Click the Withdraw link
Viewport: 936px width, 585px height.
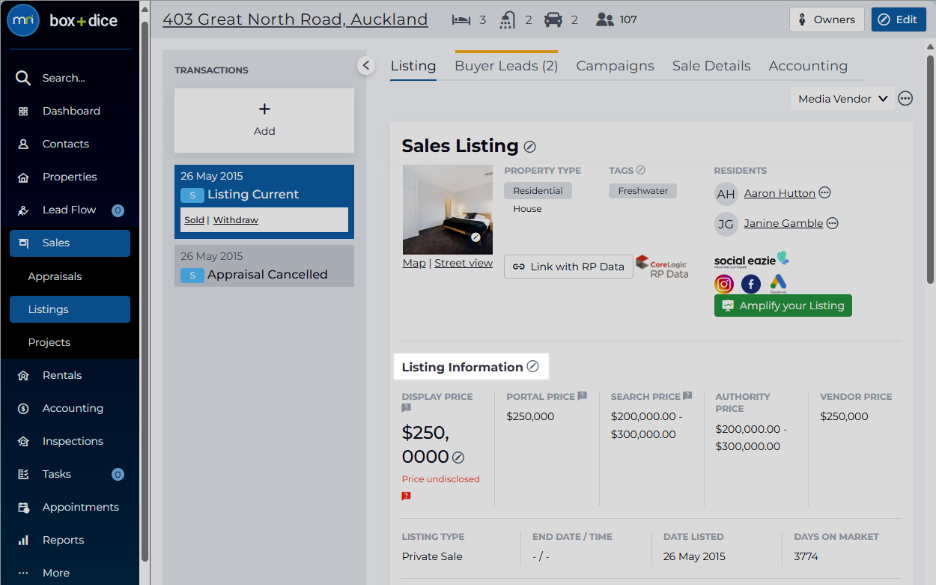click(236, 220)
